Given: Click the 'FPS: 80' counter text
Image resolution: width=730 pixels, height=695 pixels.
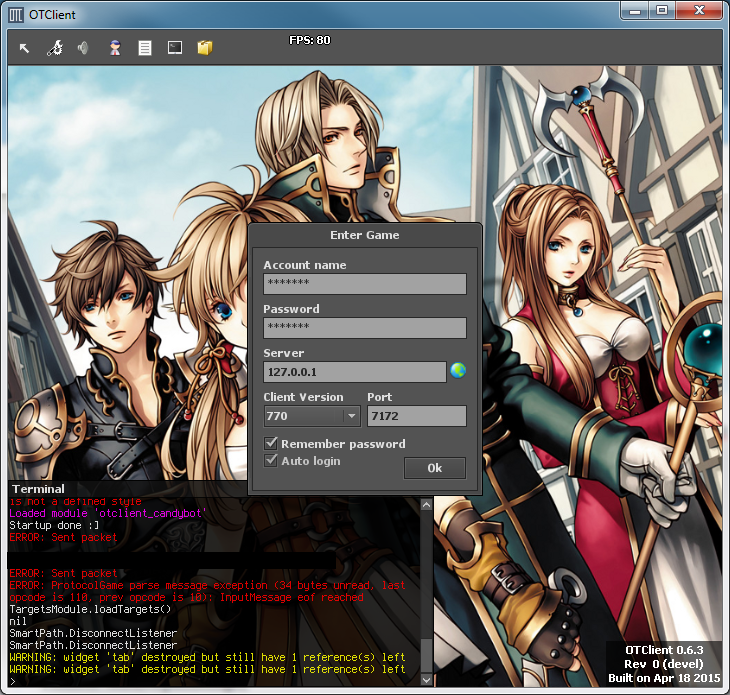Looking at the screenshot, I should tap(310, 40).
